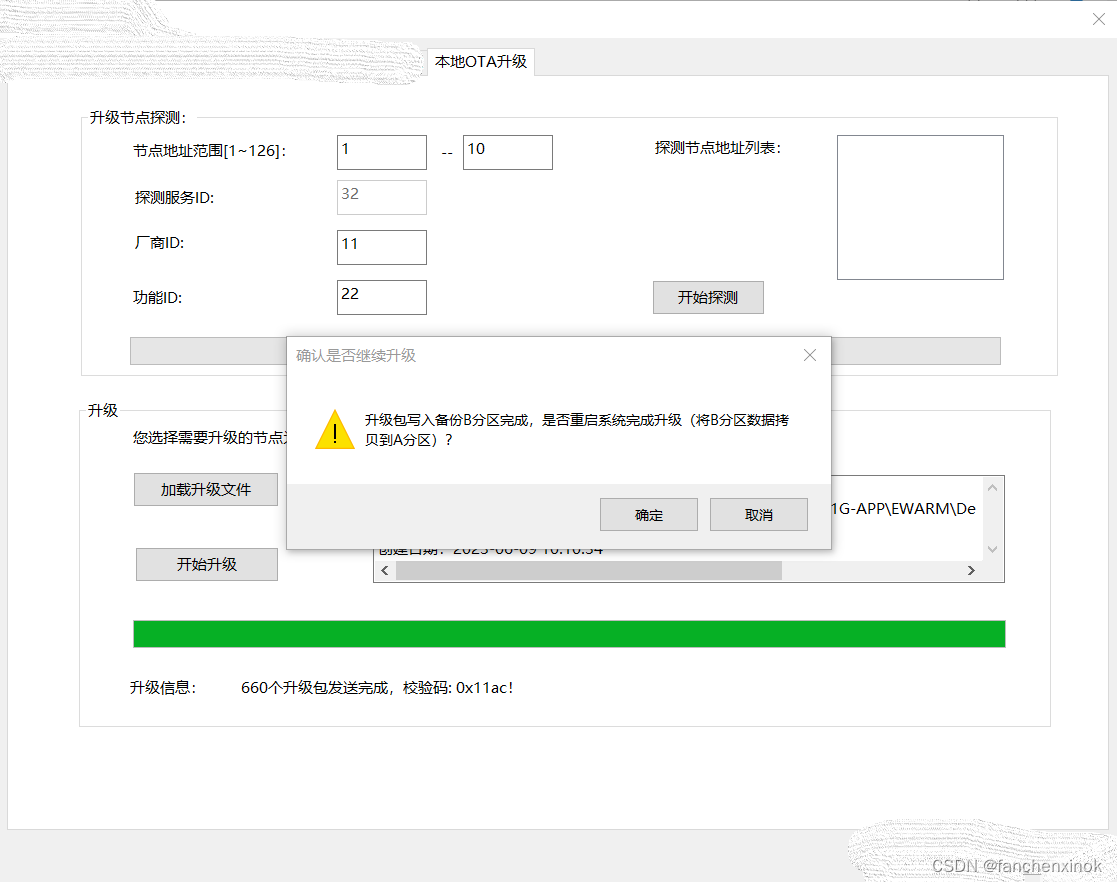Click the node address end field containing 10

[x=508, y=152]
